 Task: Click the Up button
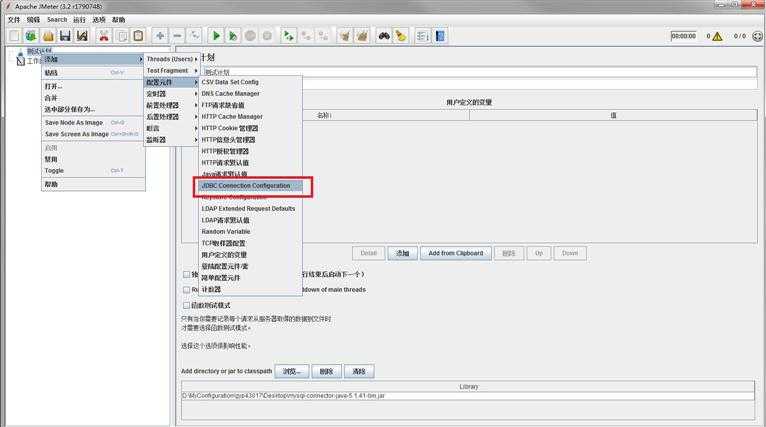[x=539, y=253]
